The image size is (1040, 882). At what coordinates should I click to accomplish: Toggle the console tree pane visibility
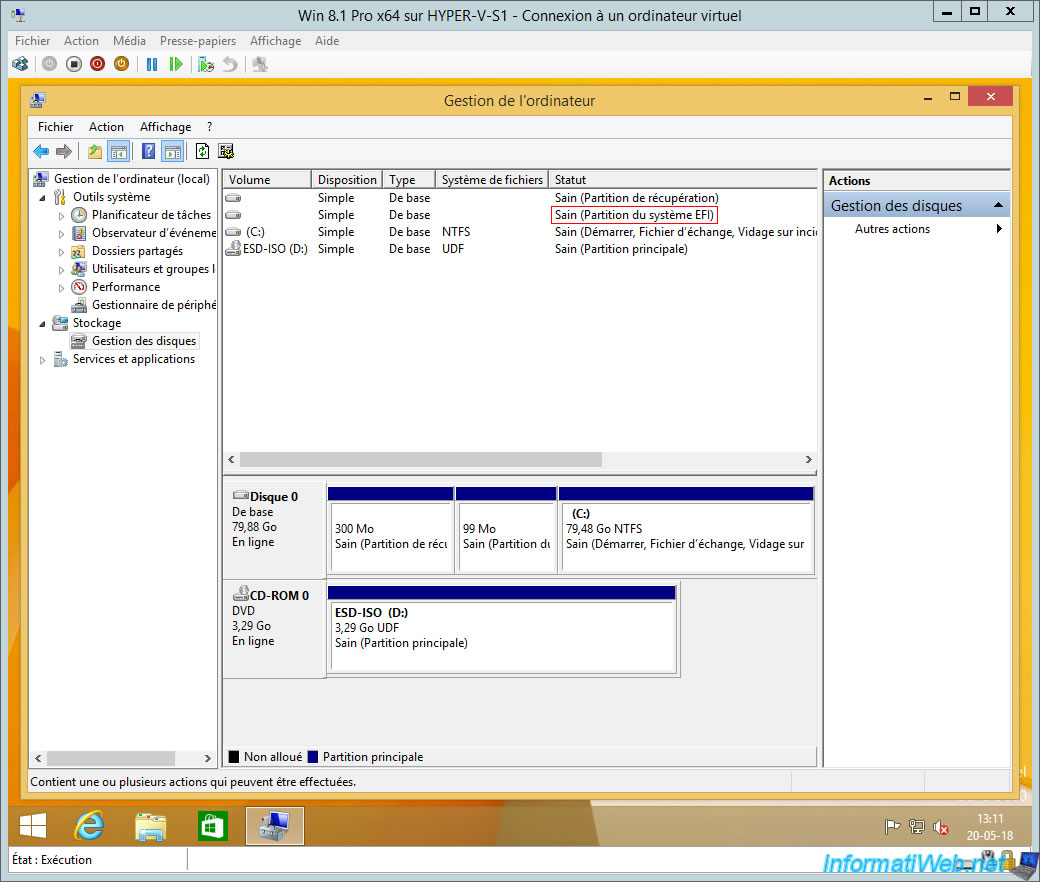click(119, 151)
